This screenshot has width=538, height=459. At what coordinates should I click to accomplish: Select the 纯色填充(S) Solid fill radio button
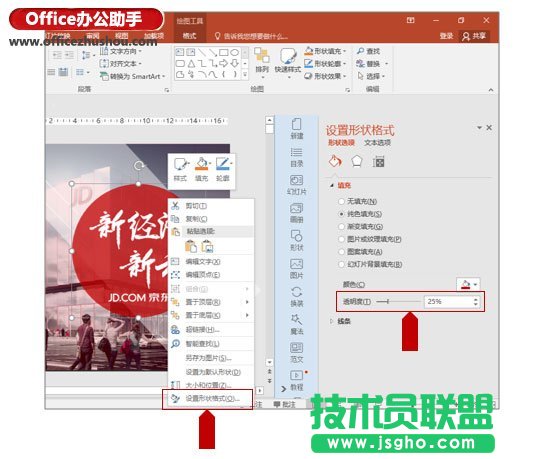point(341,214)
